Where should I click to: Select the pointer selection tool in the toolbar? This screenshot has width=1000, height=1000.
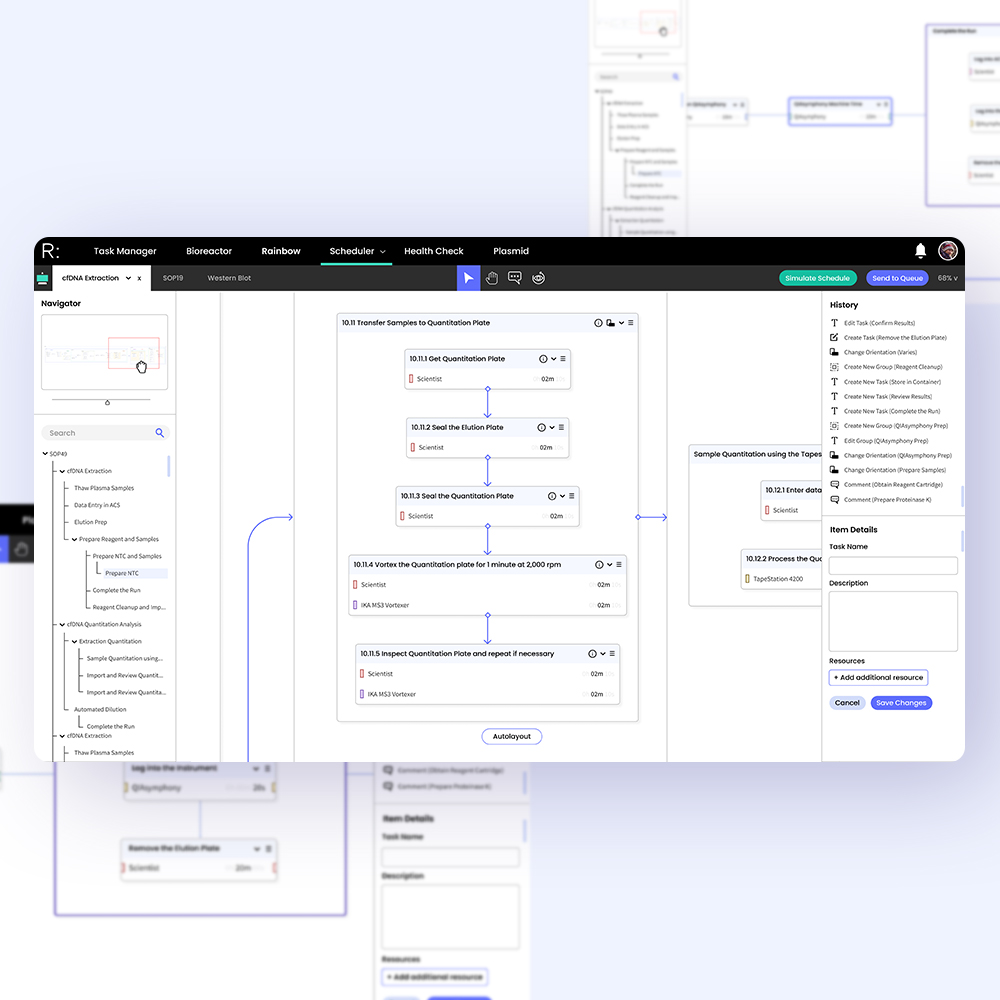coord(469,277)
